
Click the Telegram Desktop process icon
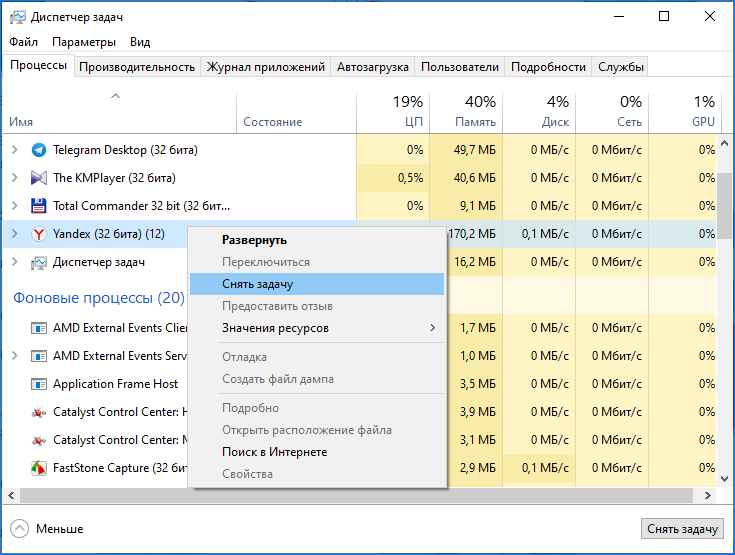[x=39, y=150]
